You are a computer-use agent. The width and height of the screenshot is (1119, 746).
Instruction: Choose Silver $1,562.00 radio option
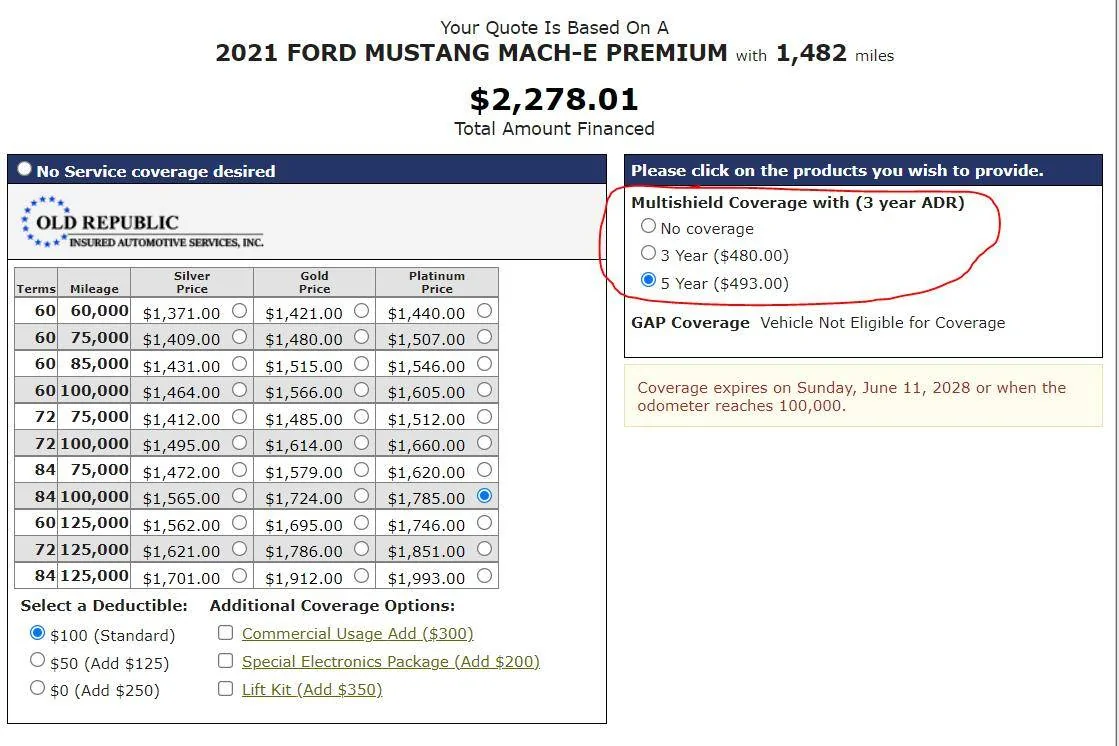click(240, 523)
